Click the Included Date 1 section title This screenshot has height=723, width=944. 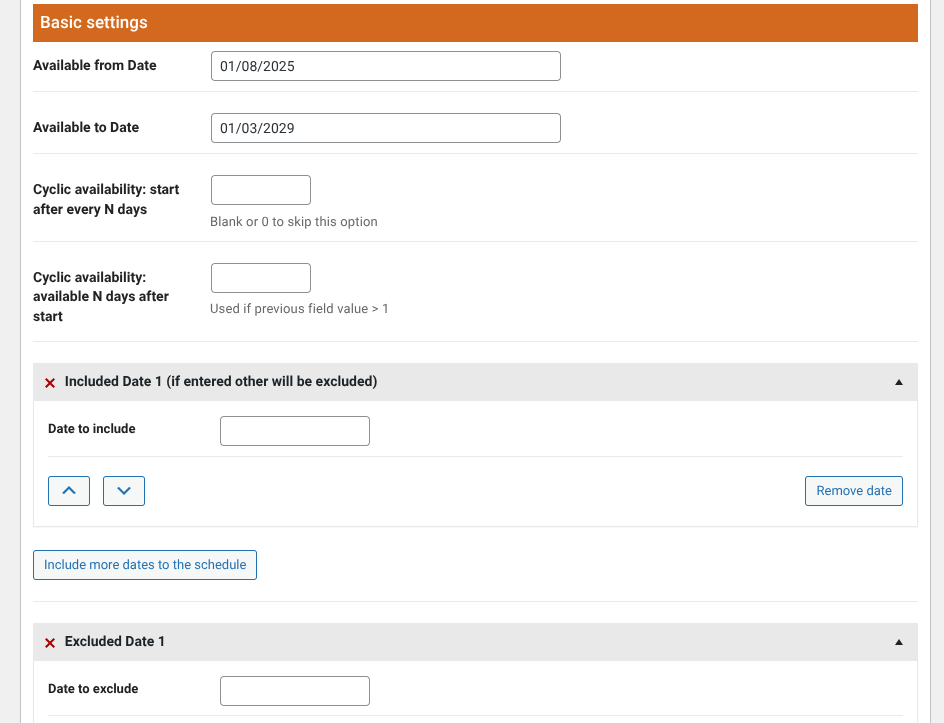pos(220,382)
